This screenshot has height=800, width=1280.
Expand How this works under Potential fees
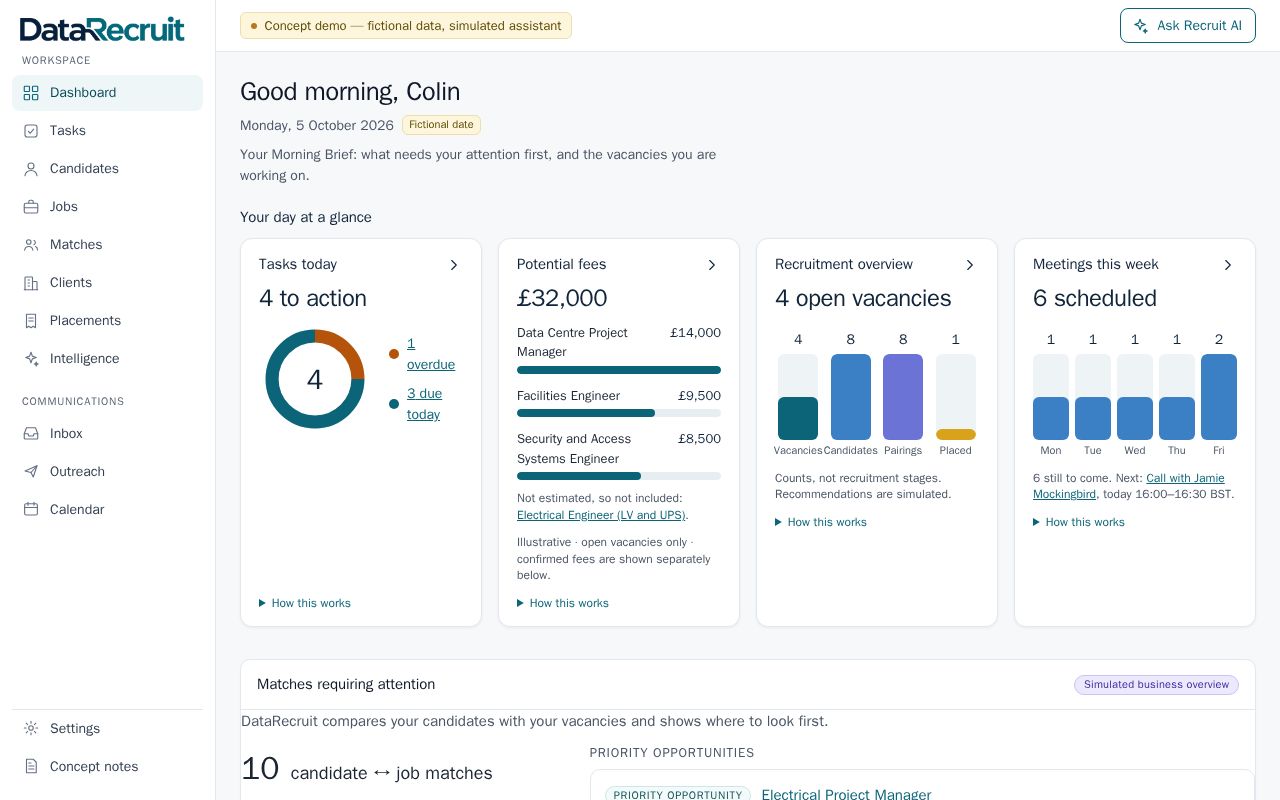coord(563,603)
